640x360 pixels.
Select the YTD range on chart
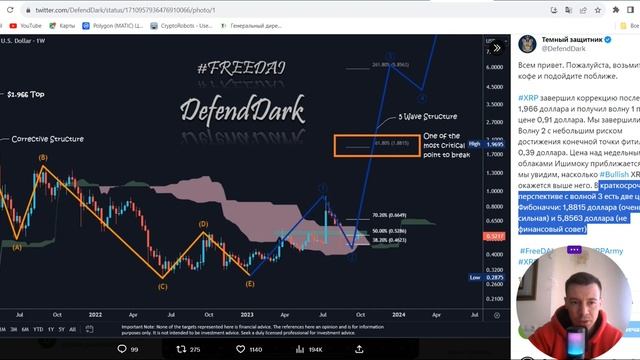point(38,329)
